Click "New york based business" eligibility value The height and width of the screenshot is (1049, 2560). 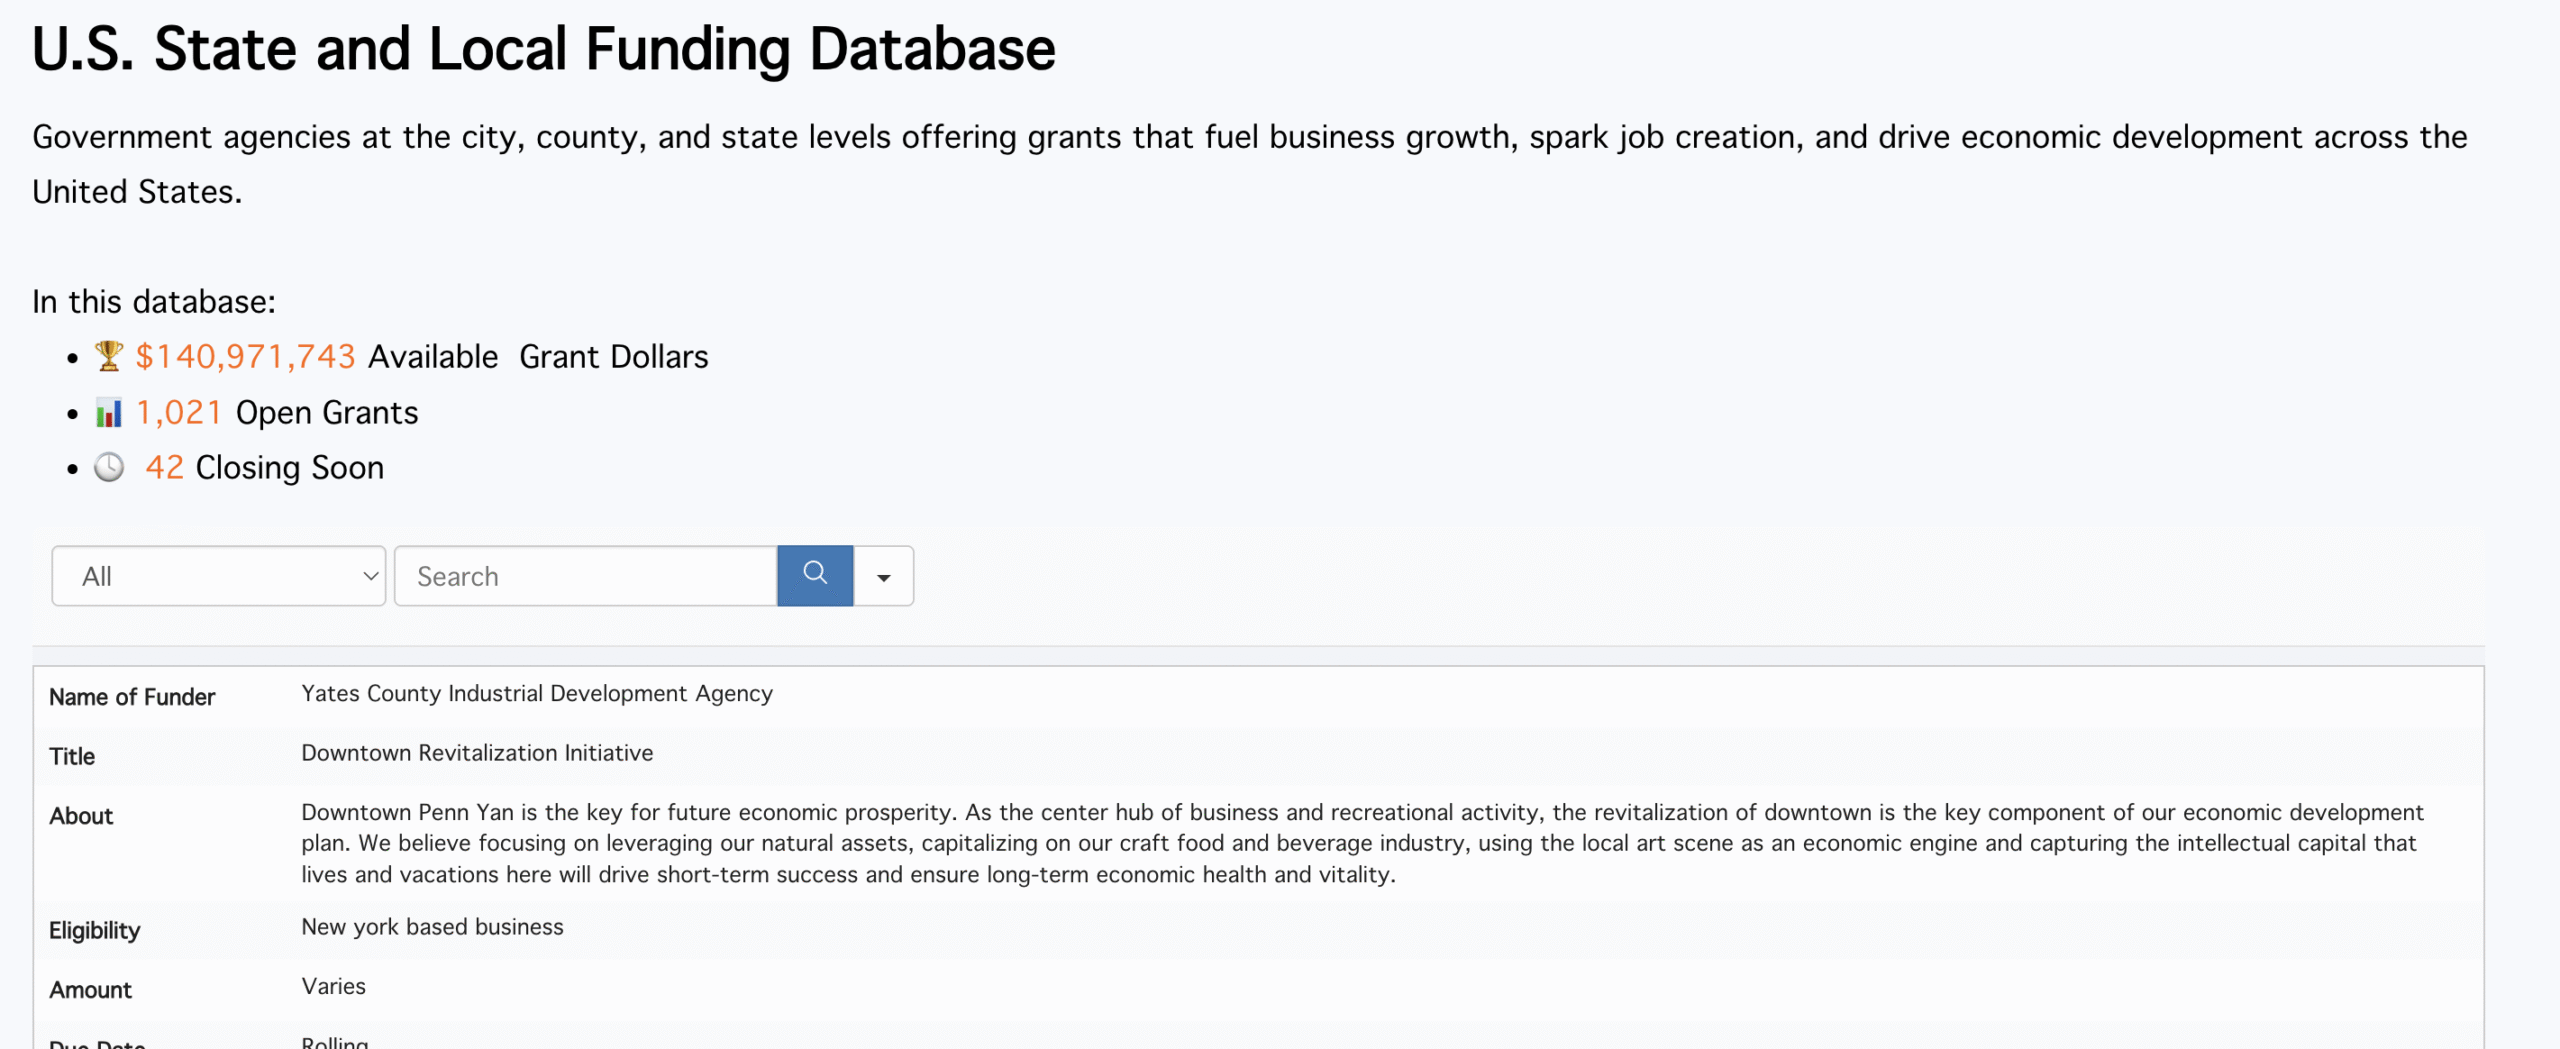432,927
